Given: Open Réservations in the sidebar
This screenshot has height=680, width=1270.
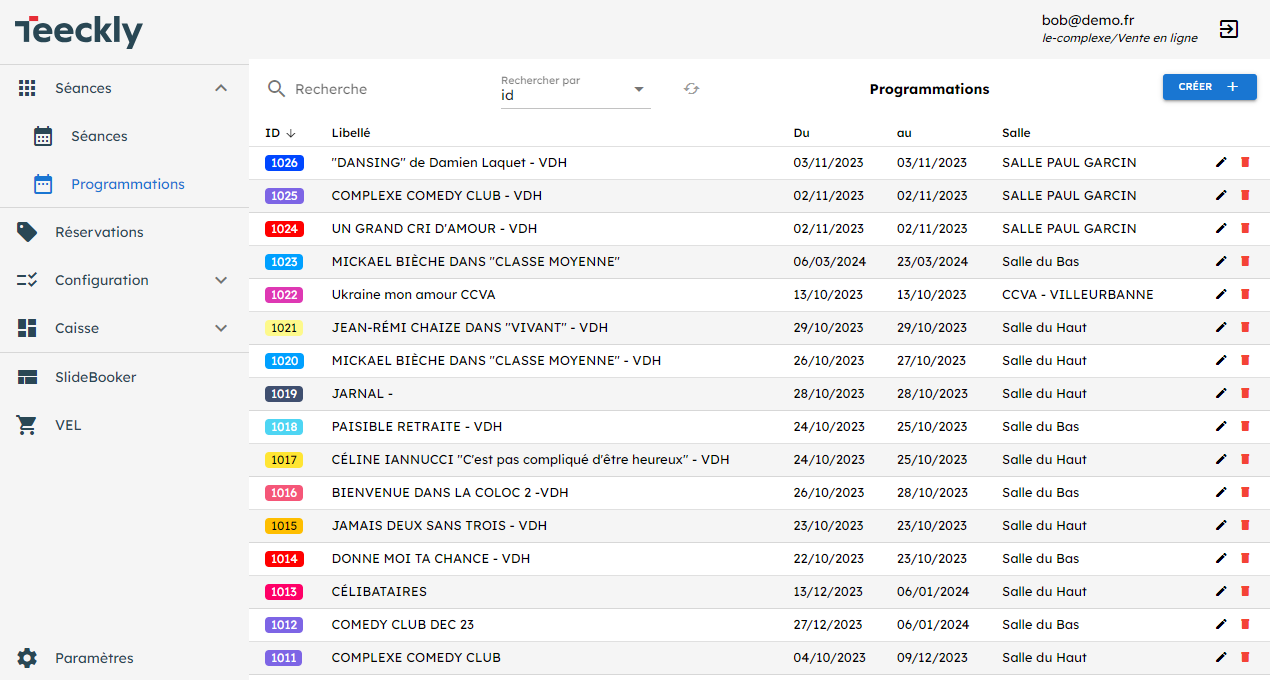Looking at the screenshot, I should (99, 232).
